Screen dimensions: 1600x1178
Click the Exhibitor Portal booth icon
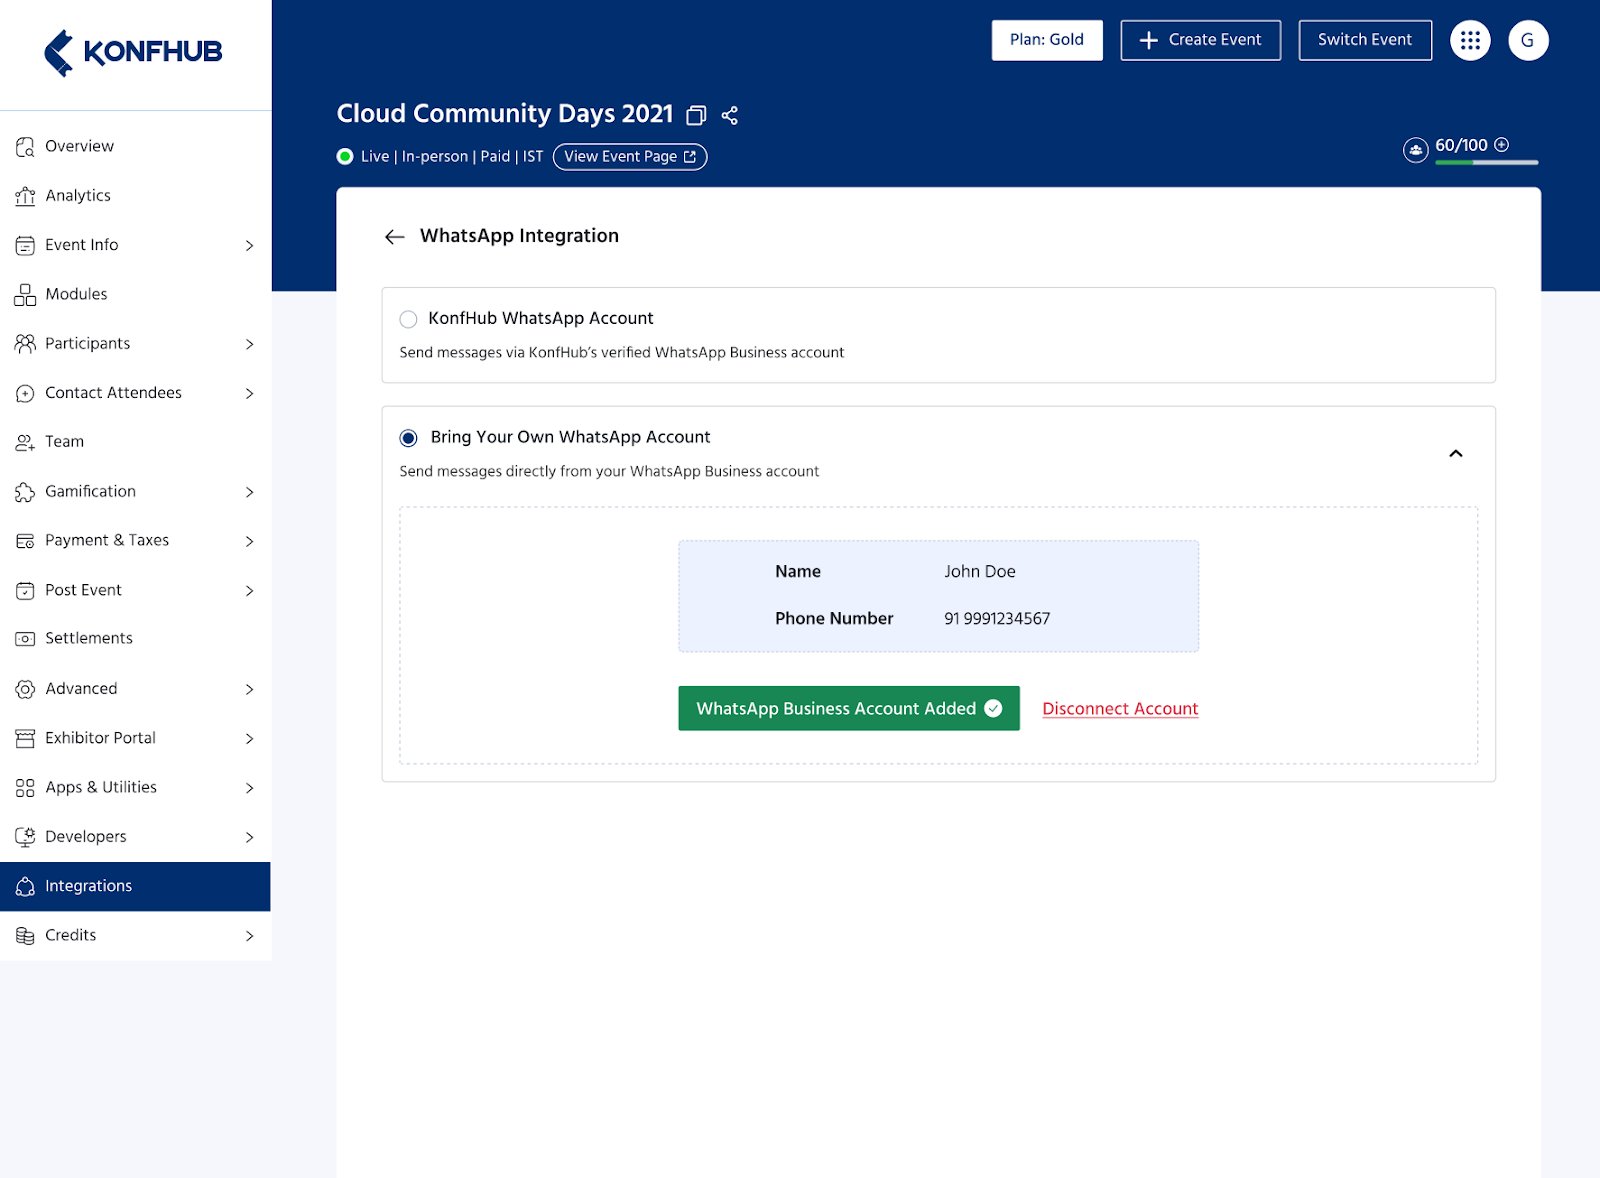pos(25,739)
